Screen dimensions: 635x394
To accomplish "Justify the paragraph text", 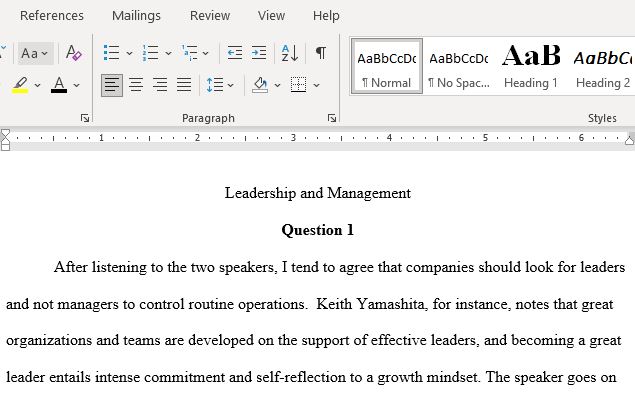I will (184, 85).
